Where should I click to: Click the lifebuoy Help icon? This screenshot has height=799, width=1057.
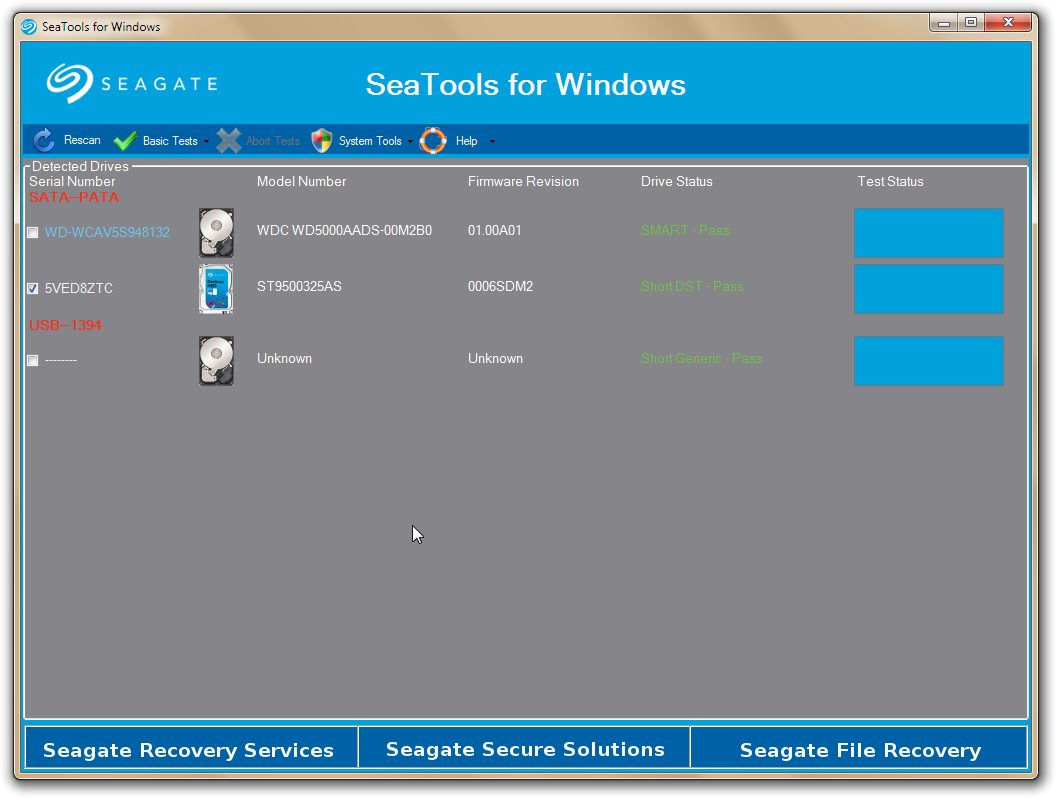tap(433, 140)
